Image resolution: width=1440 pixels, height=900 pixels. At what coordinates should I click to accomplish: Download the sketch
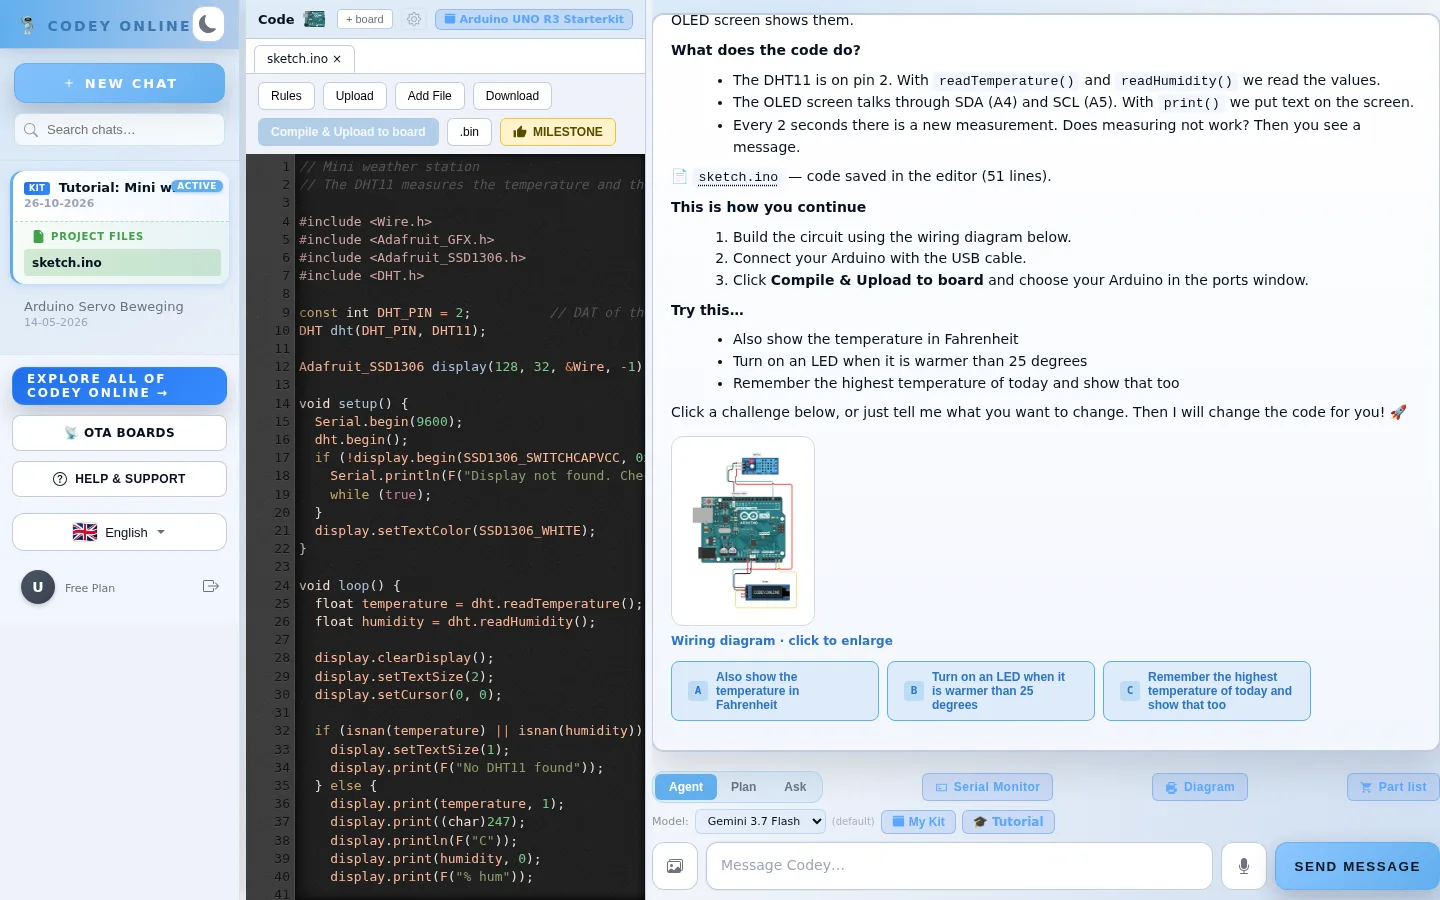pos(512,96)
